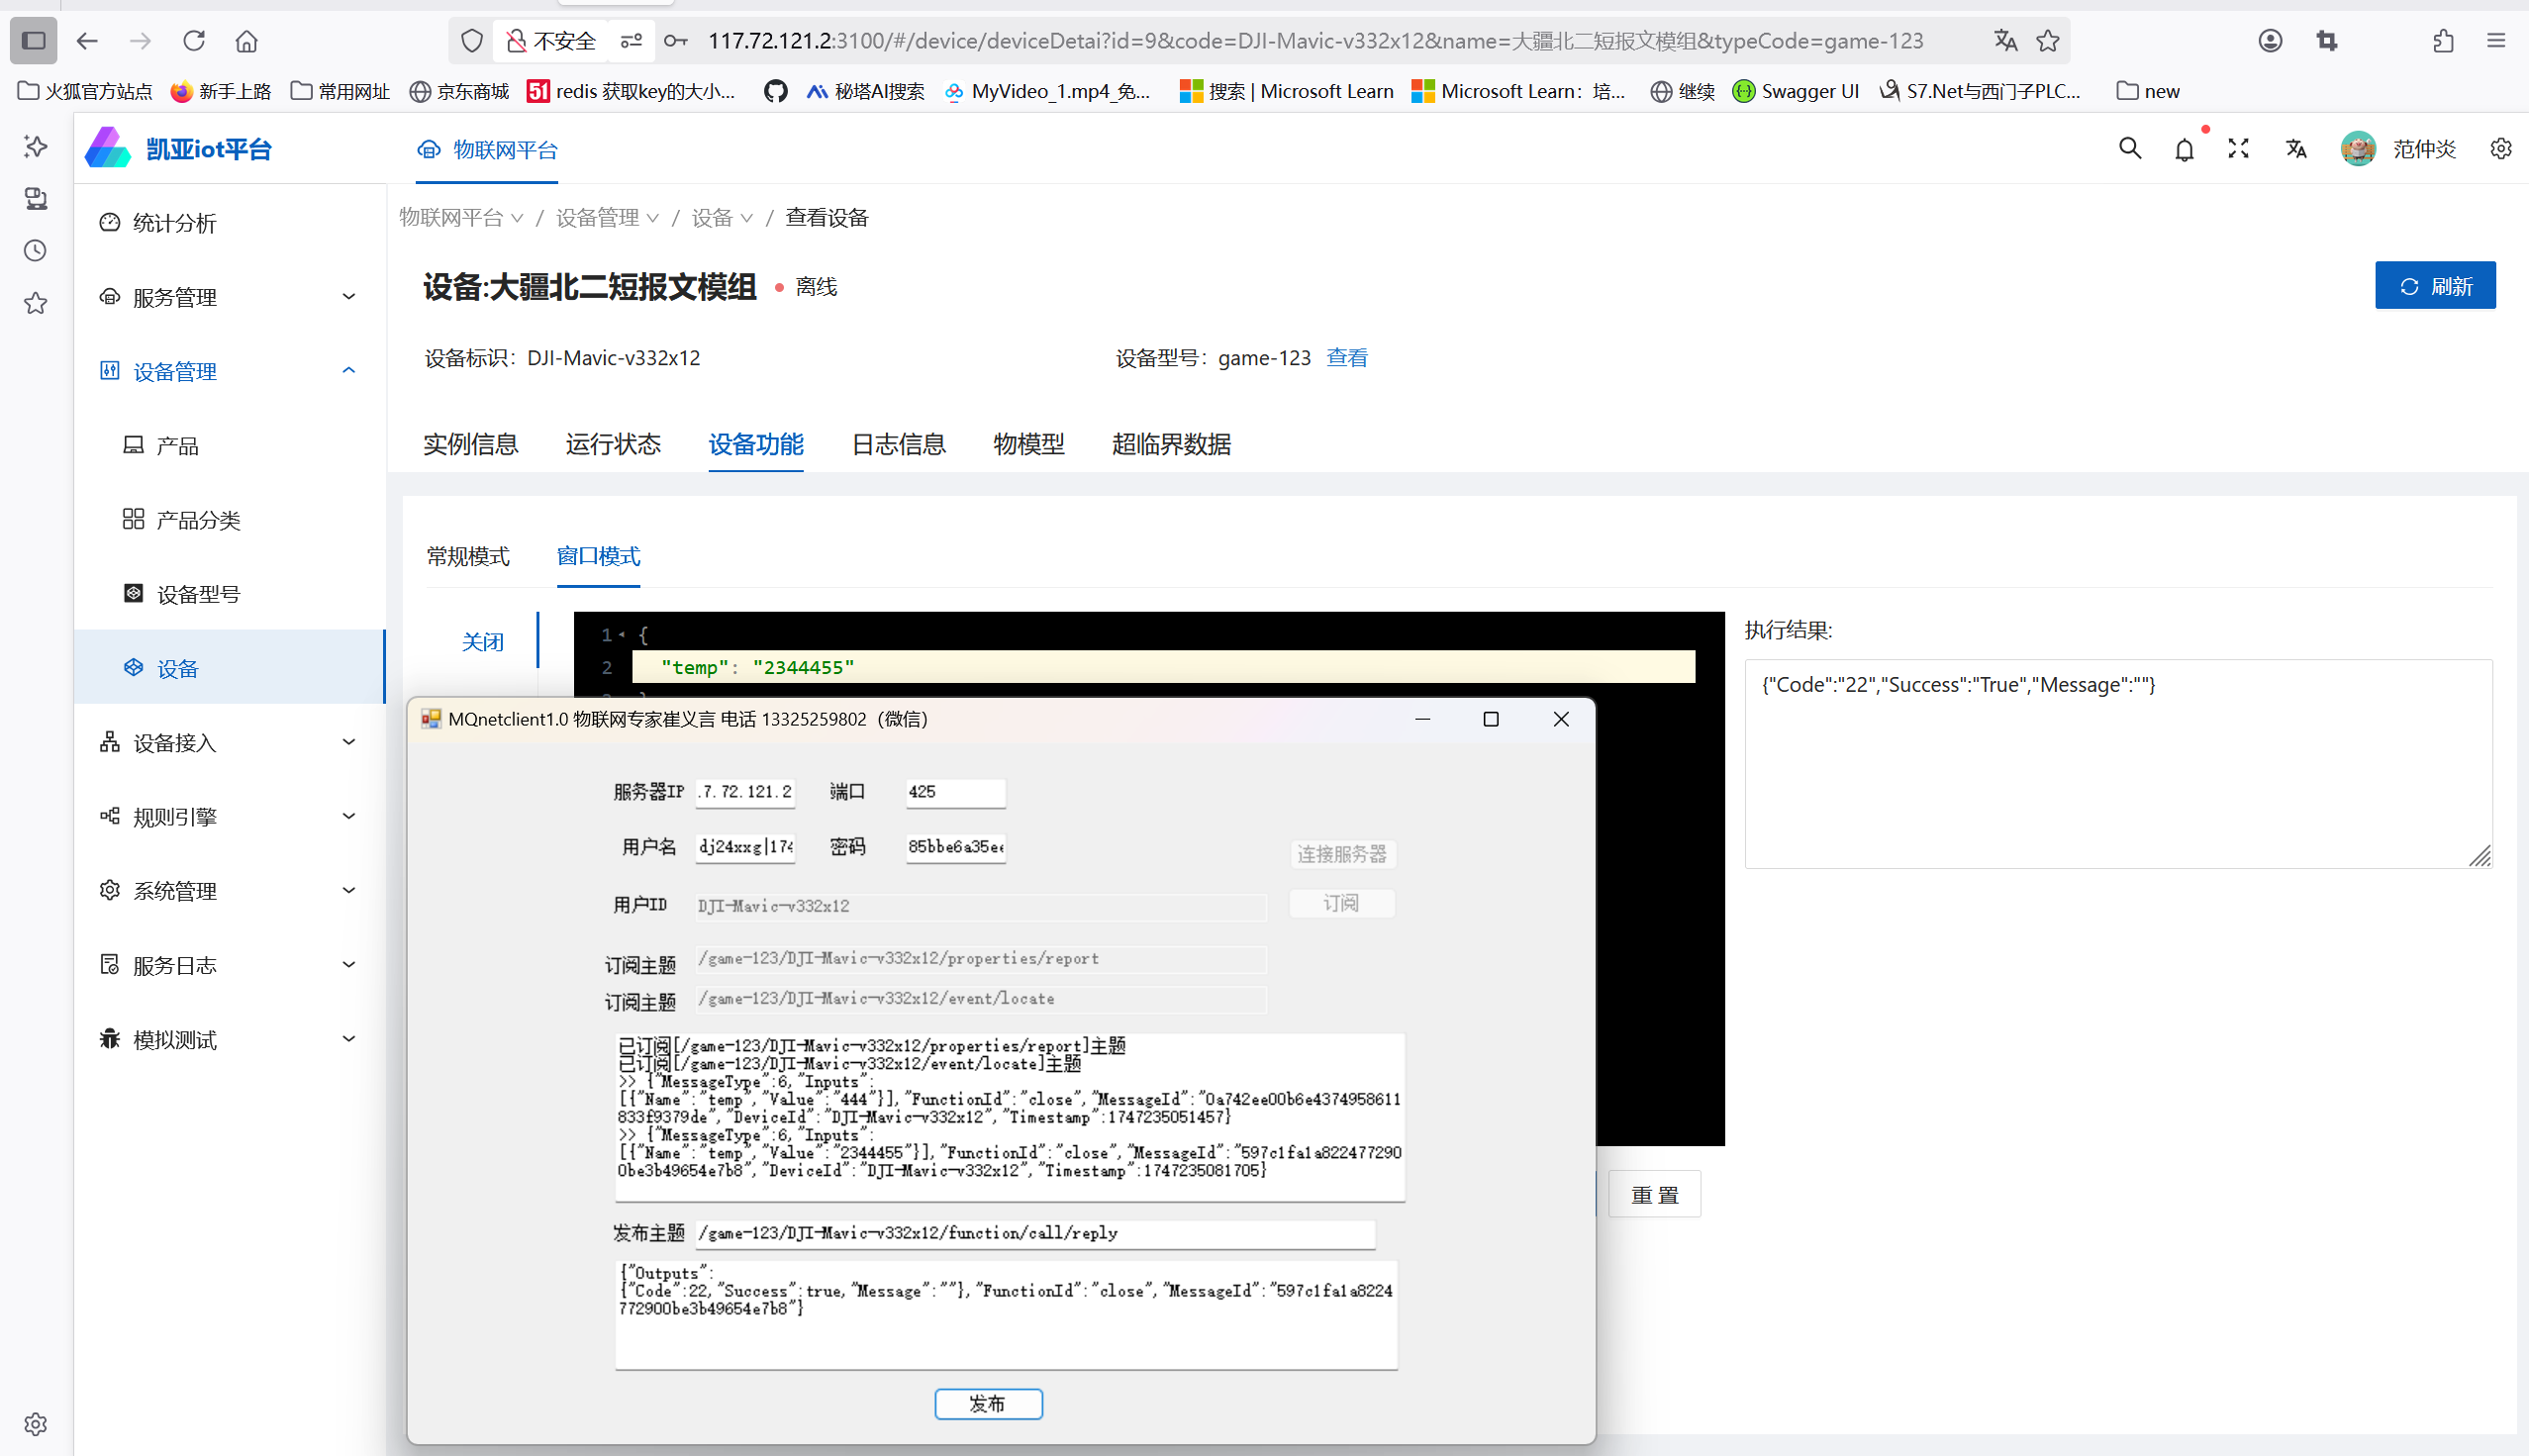Fold the JSON editor line 1 arrow
Viewport: 2529px width, 1456px height.
coord(622,635)
